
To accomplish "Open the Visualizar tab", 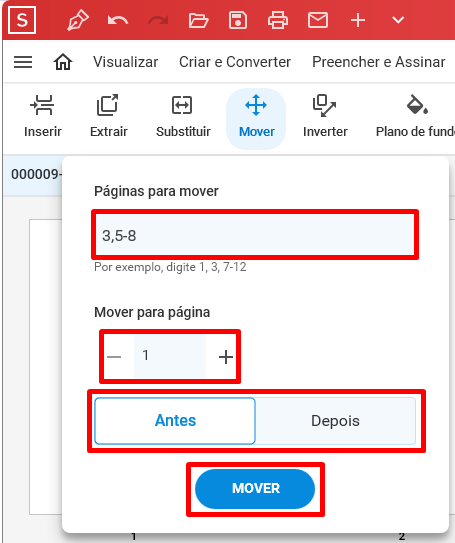I will tap(125, 62).
